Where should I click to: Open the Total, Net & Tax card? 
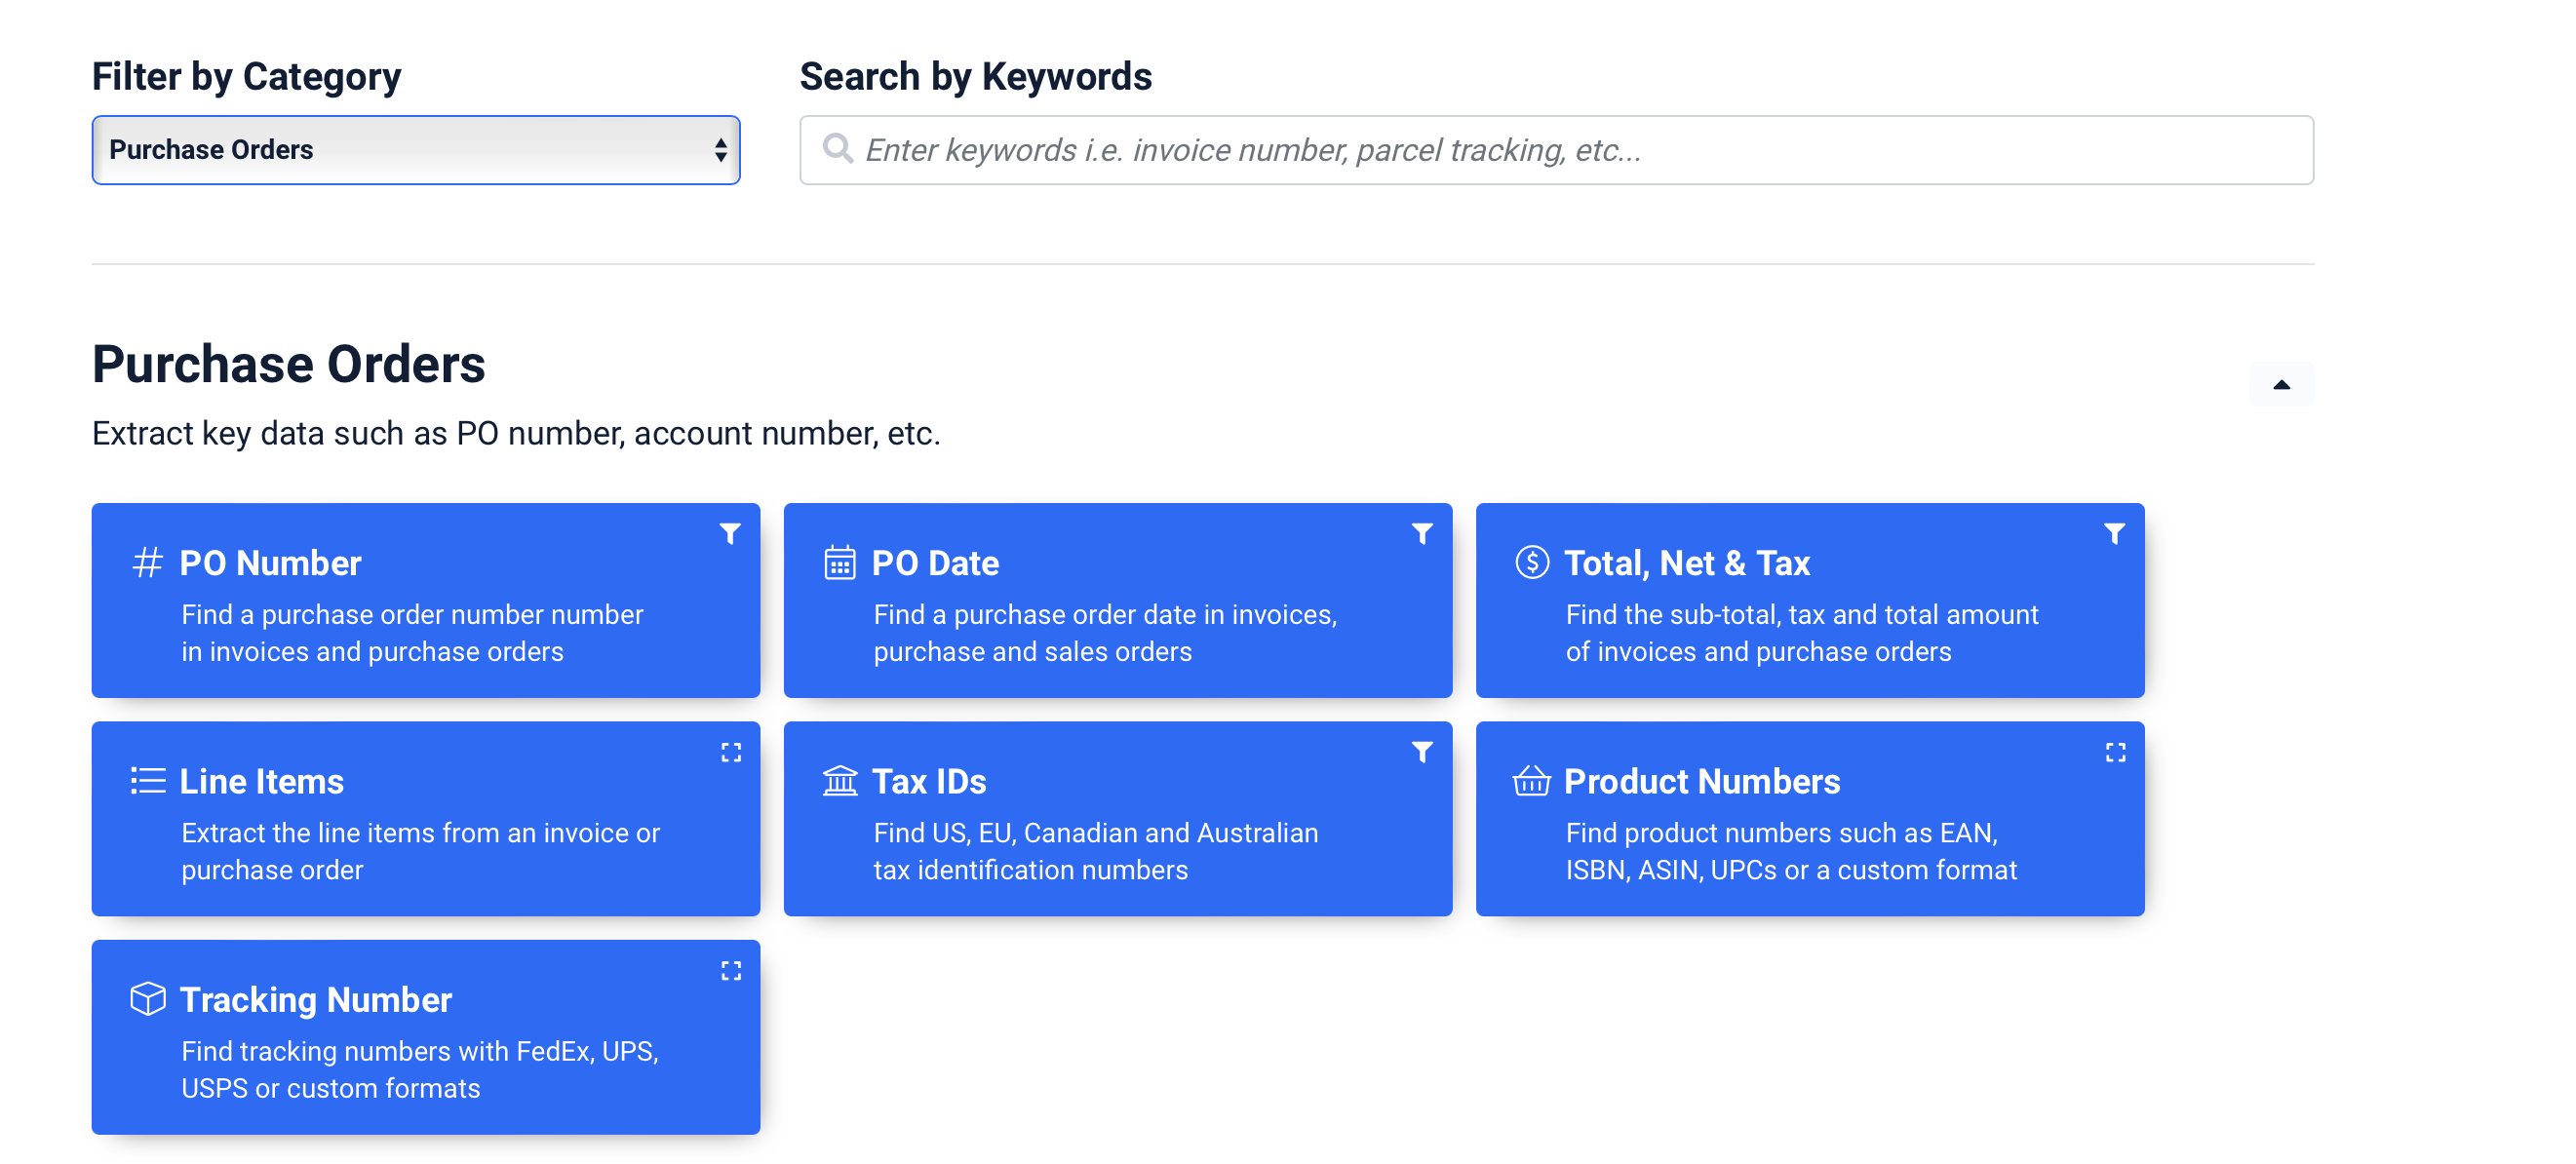point(1809,600)
